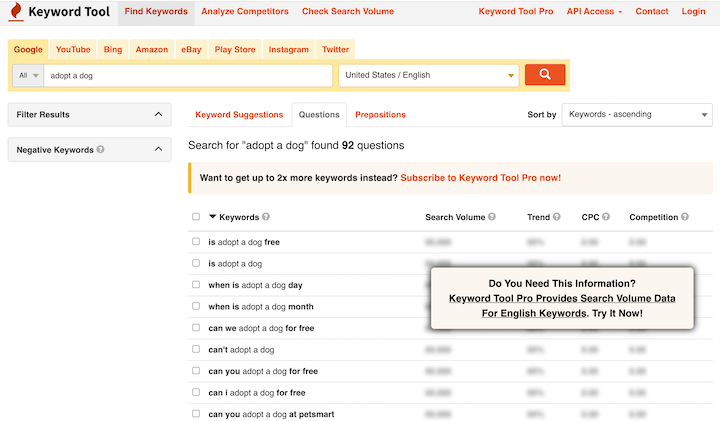Check 'can you adopt a dog at petsmart' row
Screen dimensions: 720x421
coord(196,414)
